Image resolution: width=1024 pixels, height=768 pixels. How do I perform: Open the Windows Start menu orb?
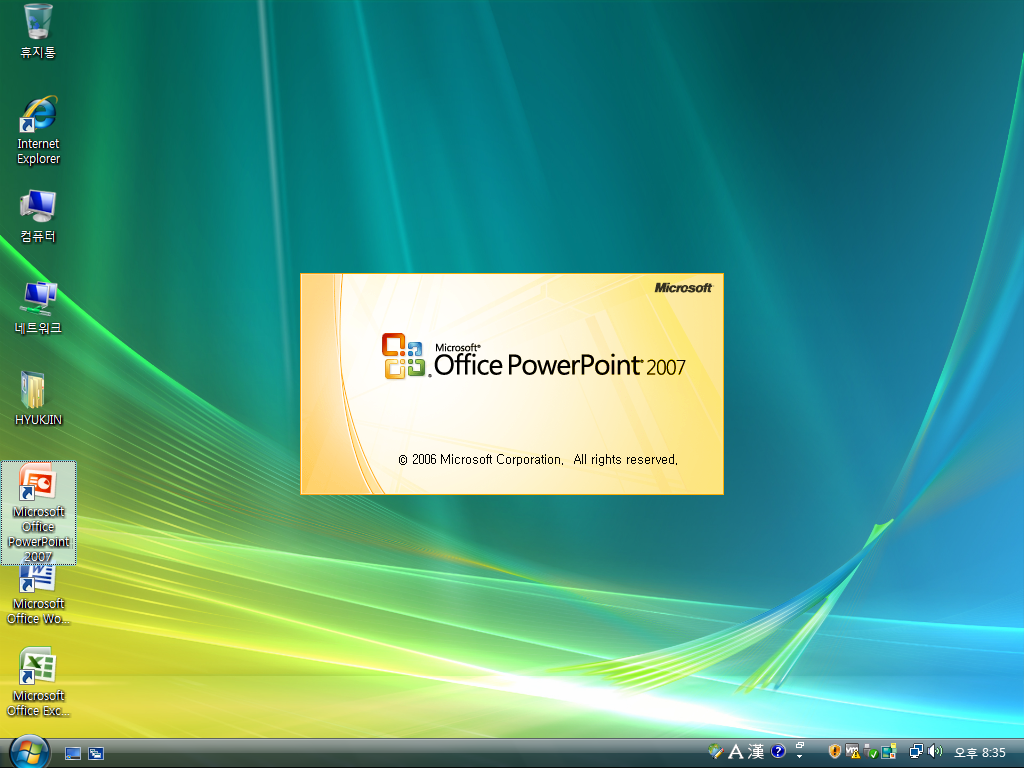[29, 752]
